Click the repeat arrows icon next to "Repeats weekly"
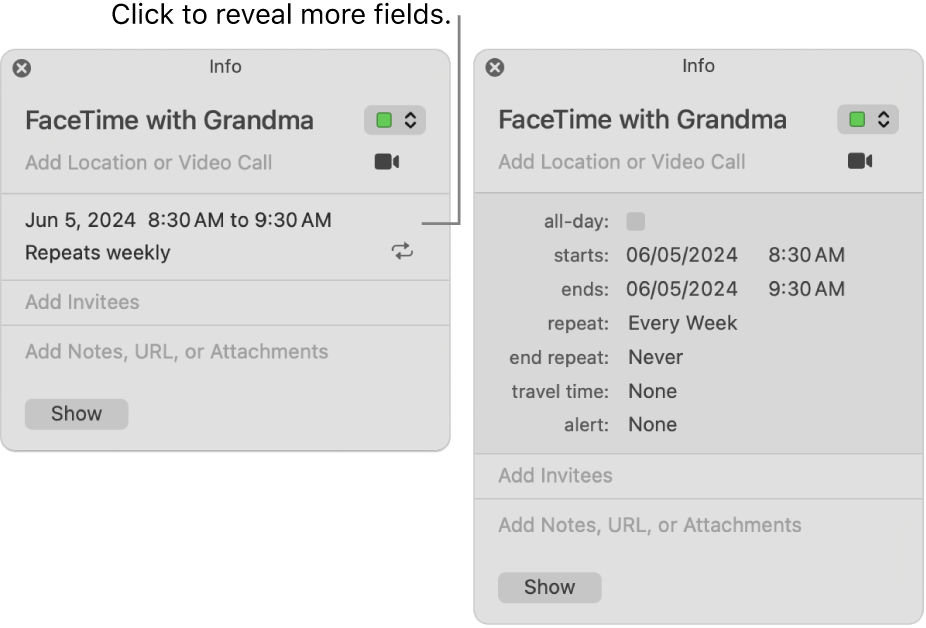This screenshot has width=926, height=628. click(402, 252)
